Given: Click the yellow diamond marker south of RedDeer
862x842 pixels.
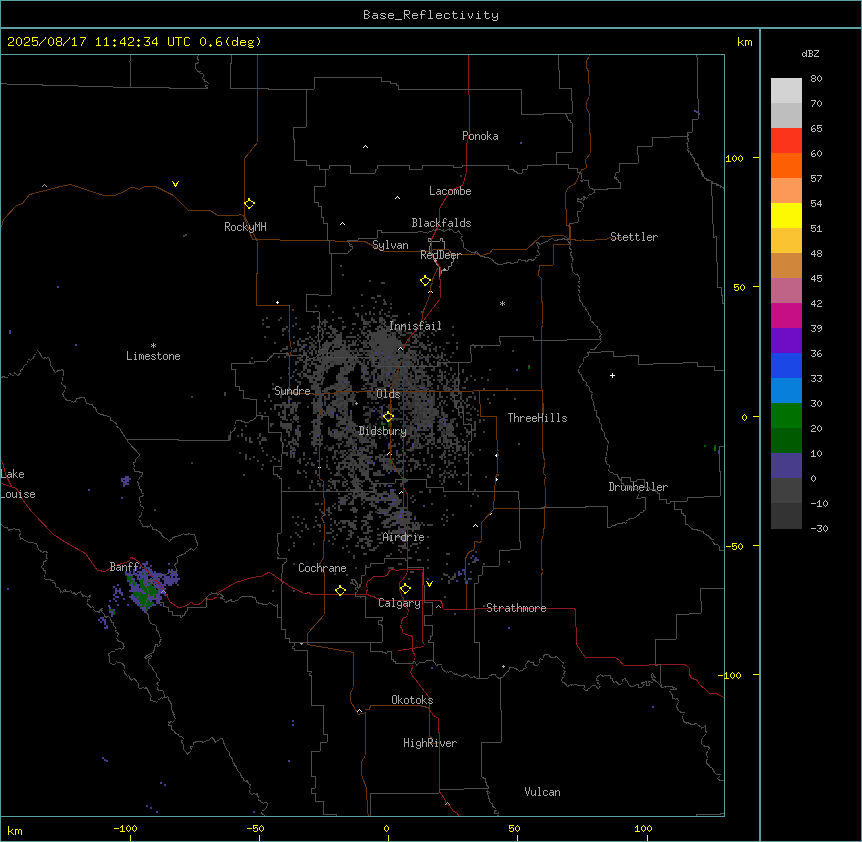Looking at the screenshot, I should 425,281.
